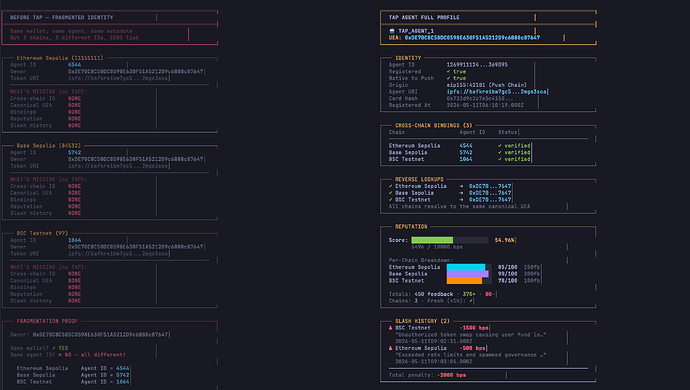Click the warning triangle for Ethereum Sepolia slash

pyautogui.click(x=390, y=348)
